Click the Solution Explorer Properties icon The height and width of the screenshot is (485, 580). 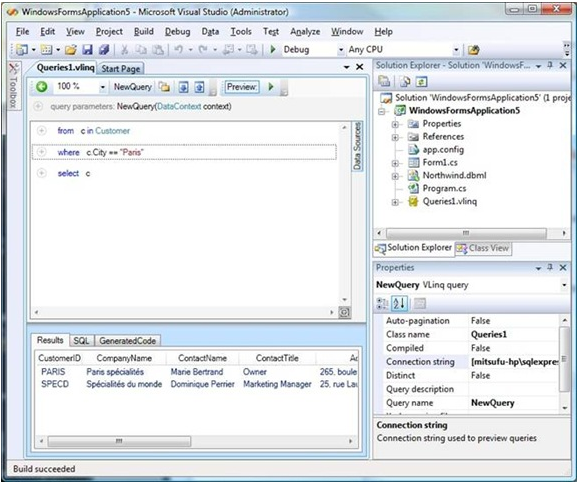[384, 81]
